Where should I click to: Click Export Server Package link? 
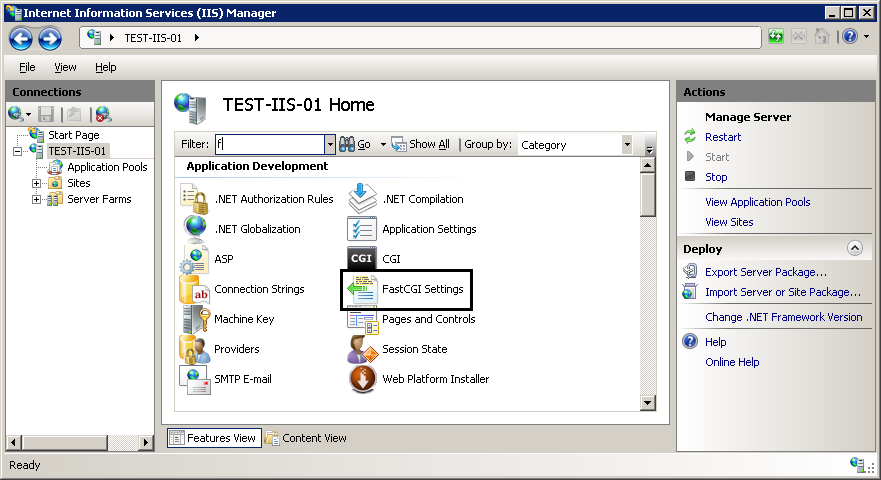765,272
